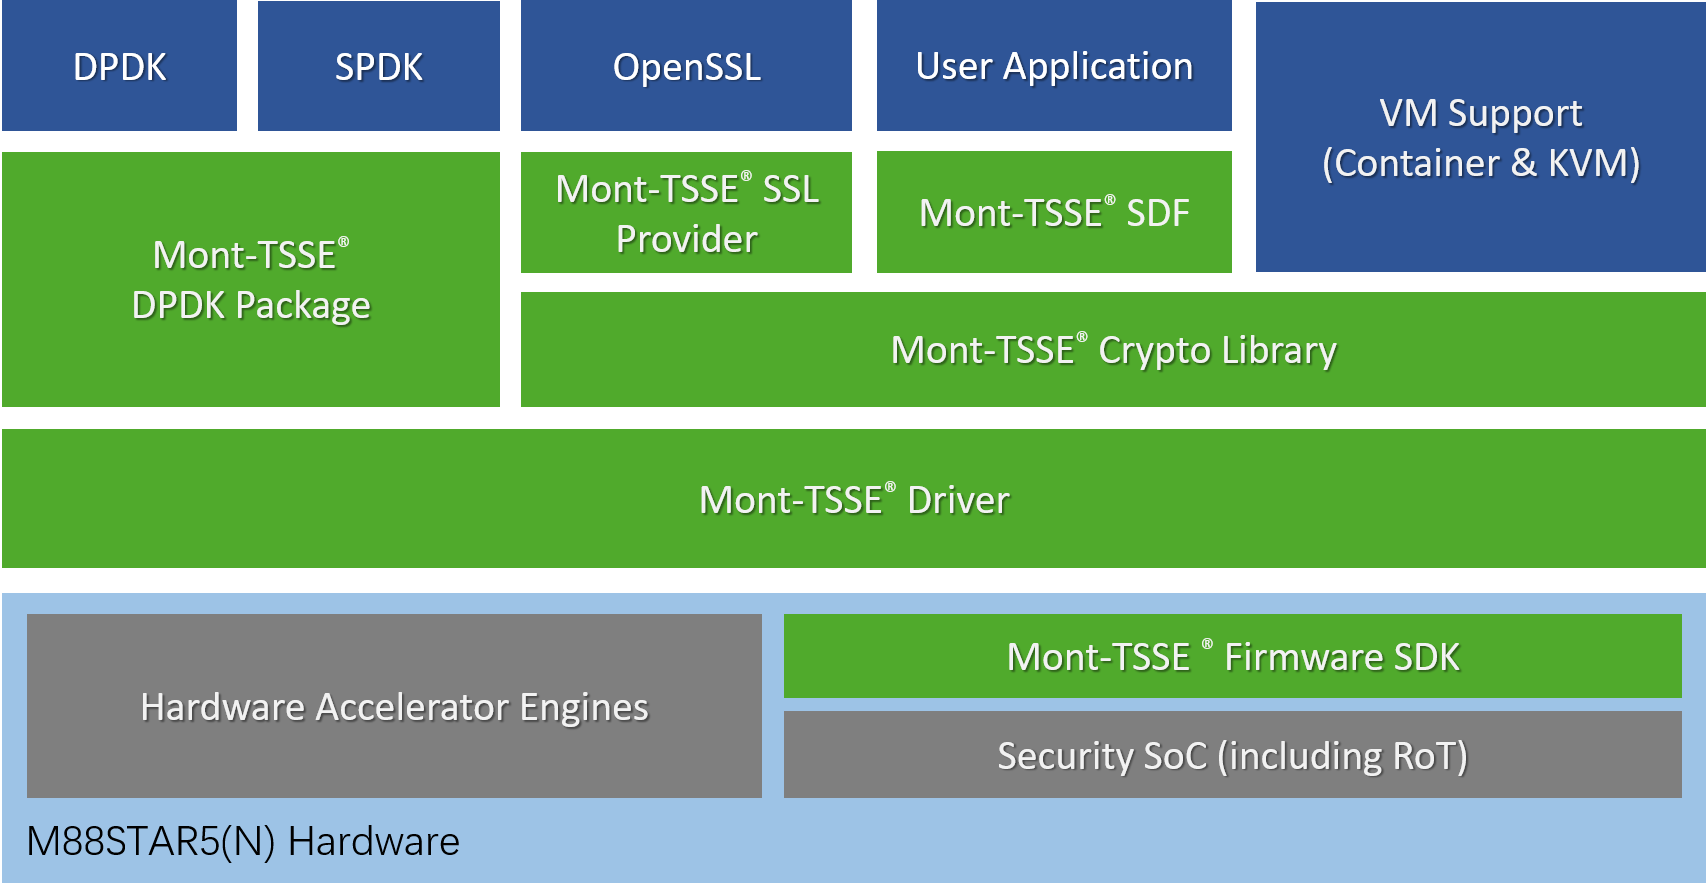Image resolution: width=1706 pixels, height=889 pixels.
Task: Click the Security SoC (including RoT) block
Action: 1233,755
